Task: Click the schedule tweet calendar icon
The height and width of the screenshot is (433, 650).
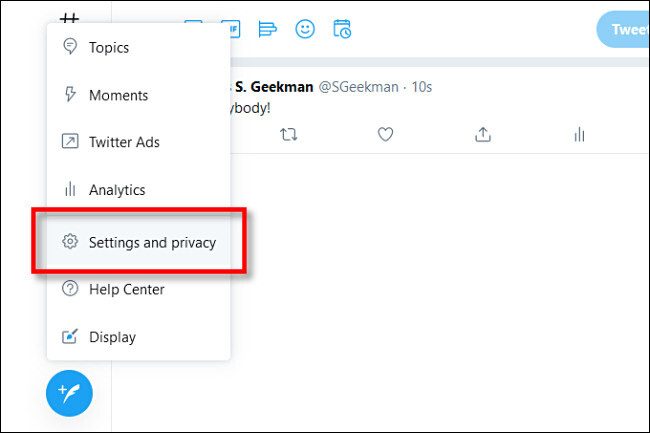Action: [342, 29]
